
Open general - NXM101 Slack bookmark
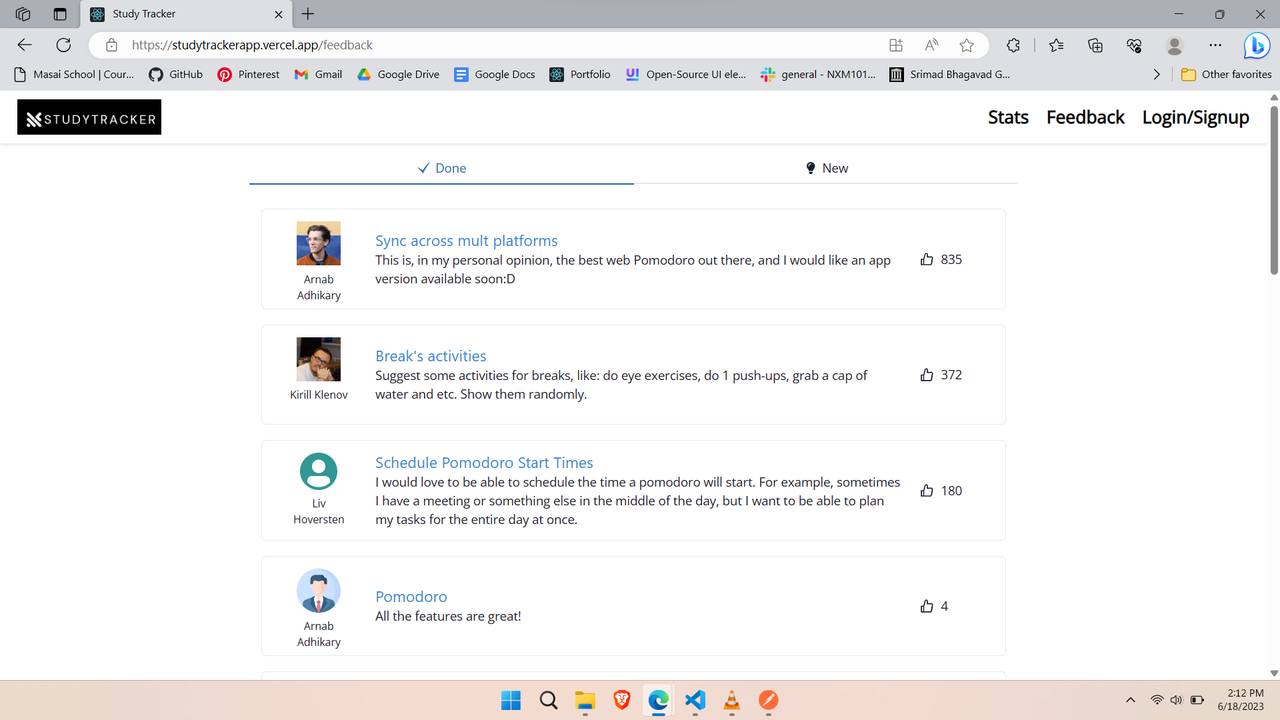(x=818, y=74)
